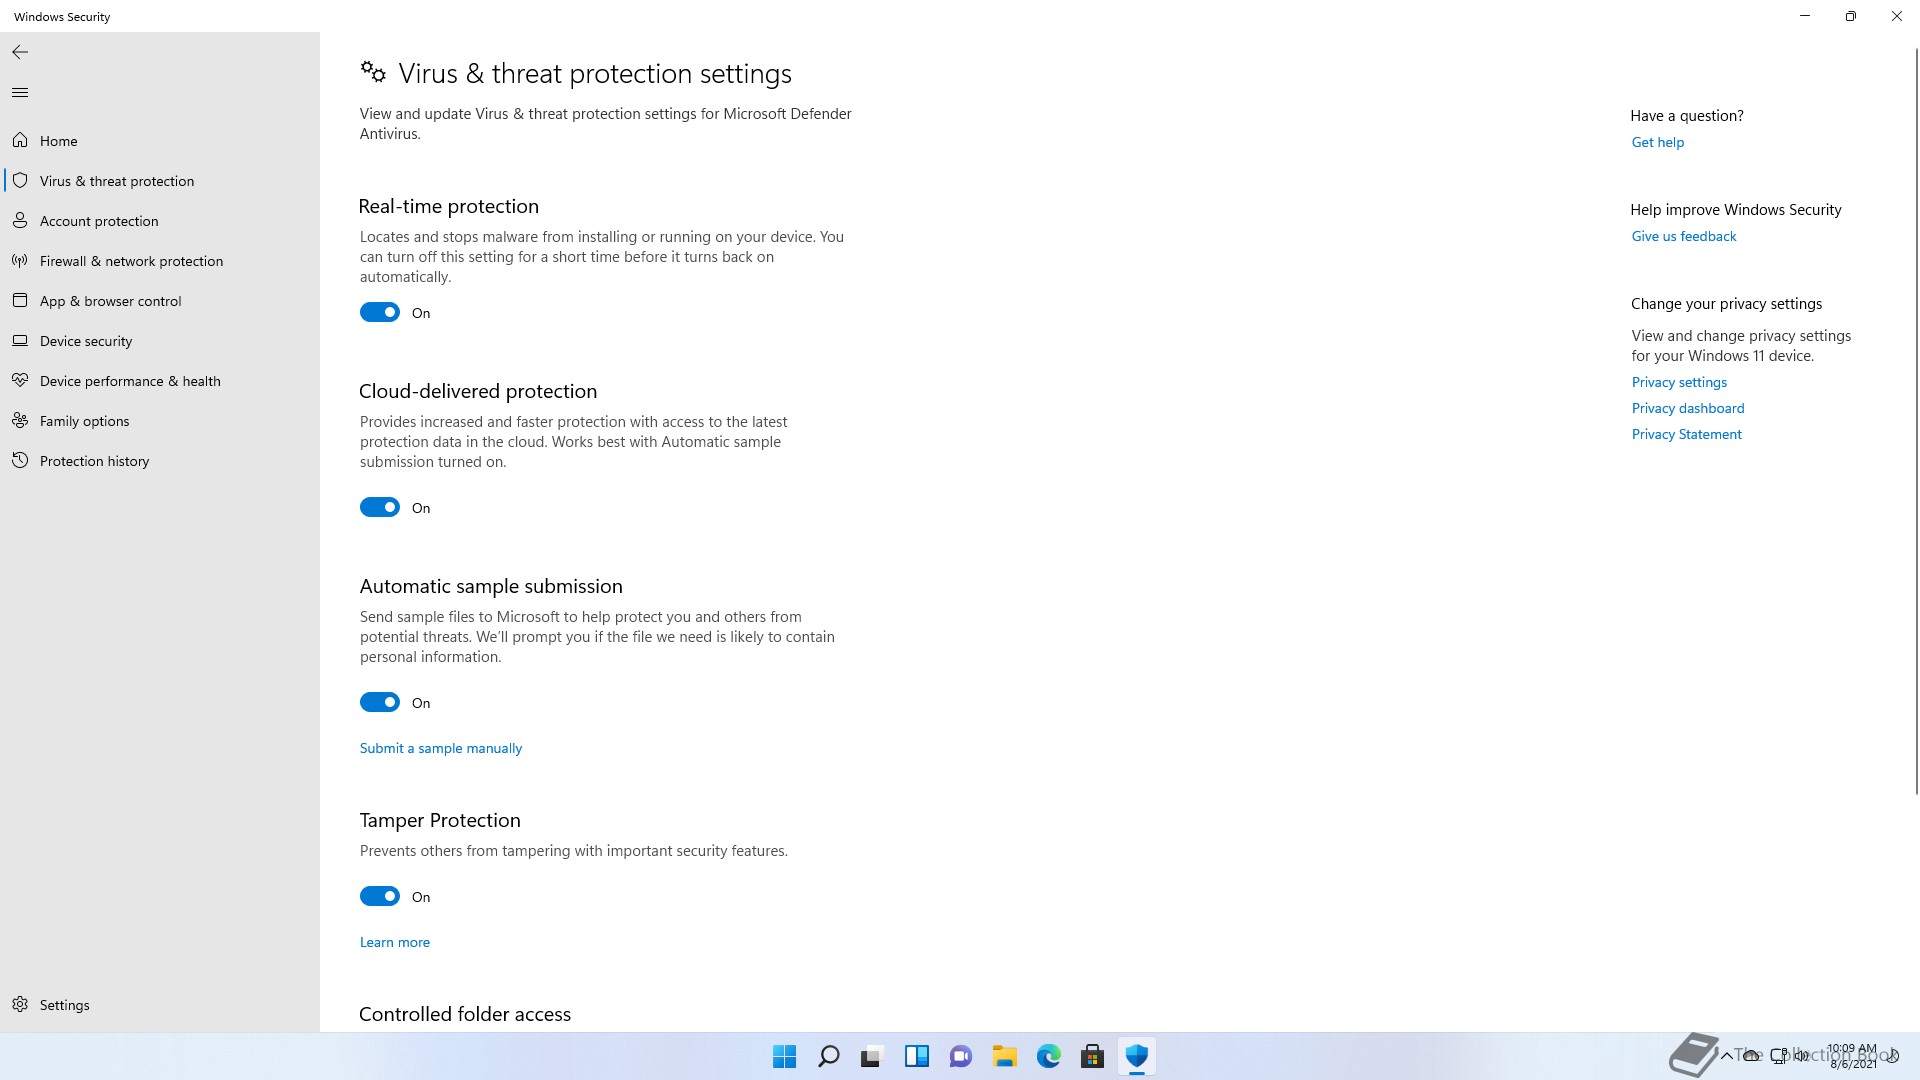This screenshot has height=1080, width=1920.
Task: Click Submit a sample manually link
Action: tap(441, 748)
